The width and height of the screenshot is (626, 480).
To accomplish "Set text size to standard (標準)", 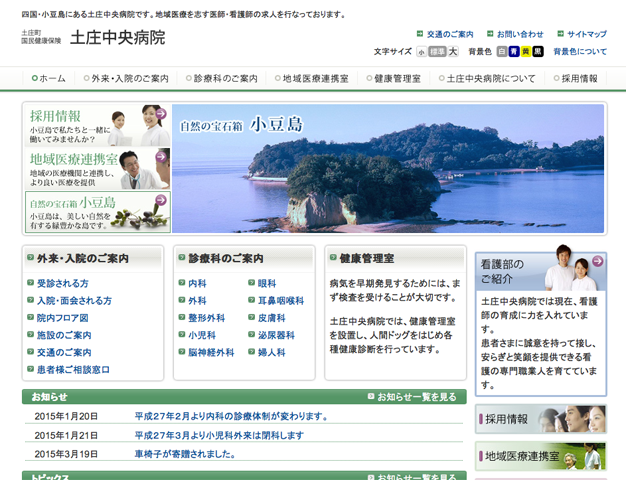I will point(437,52).
